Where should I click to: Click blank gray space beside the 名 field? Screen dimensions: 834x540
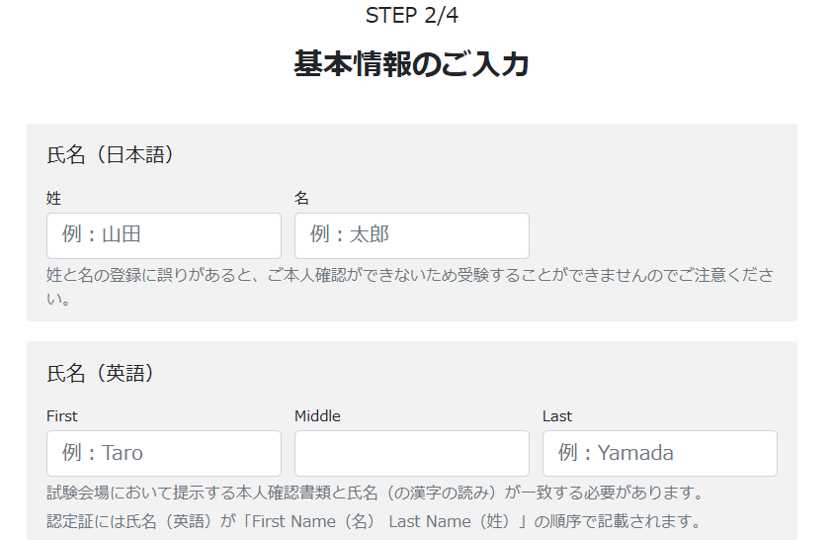click(x=660, y=236)
